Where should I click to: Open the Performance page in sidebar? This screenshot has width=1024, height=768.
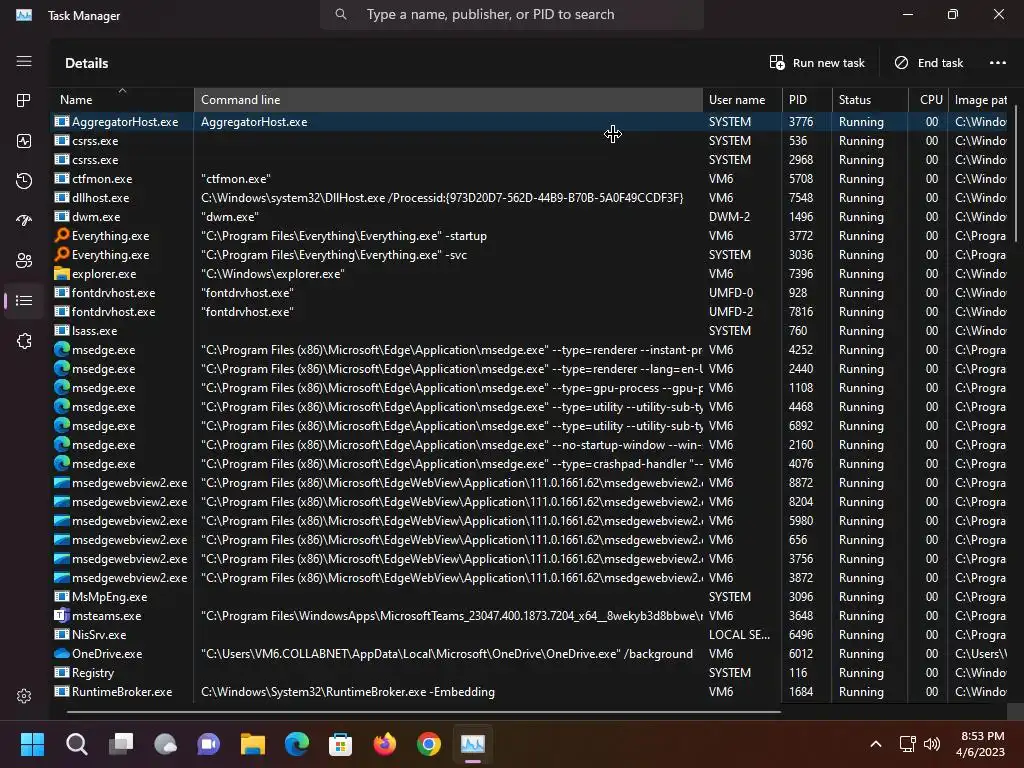[x=24, y=141]
